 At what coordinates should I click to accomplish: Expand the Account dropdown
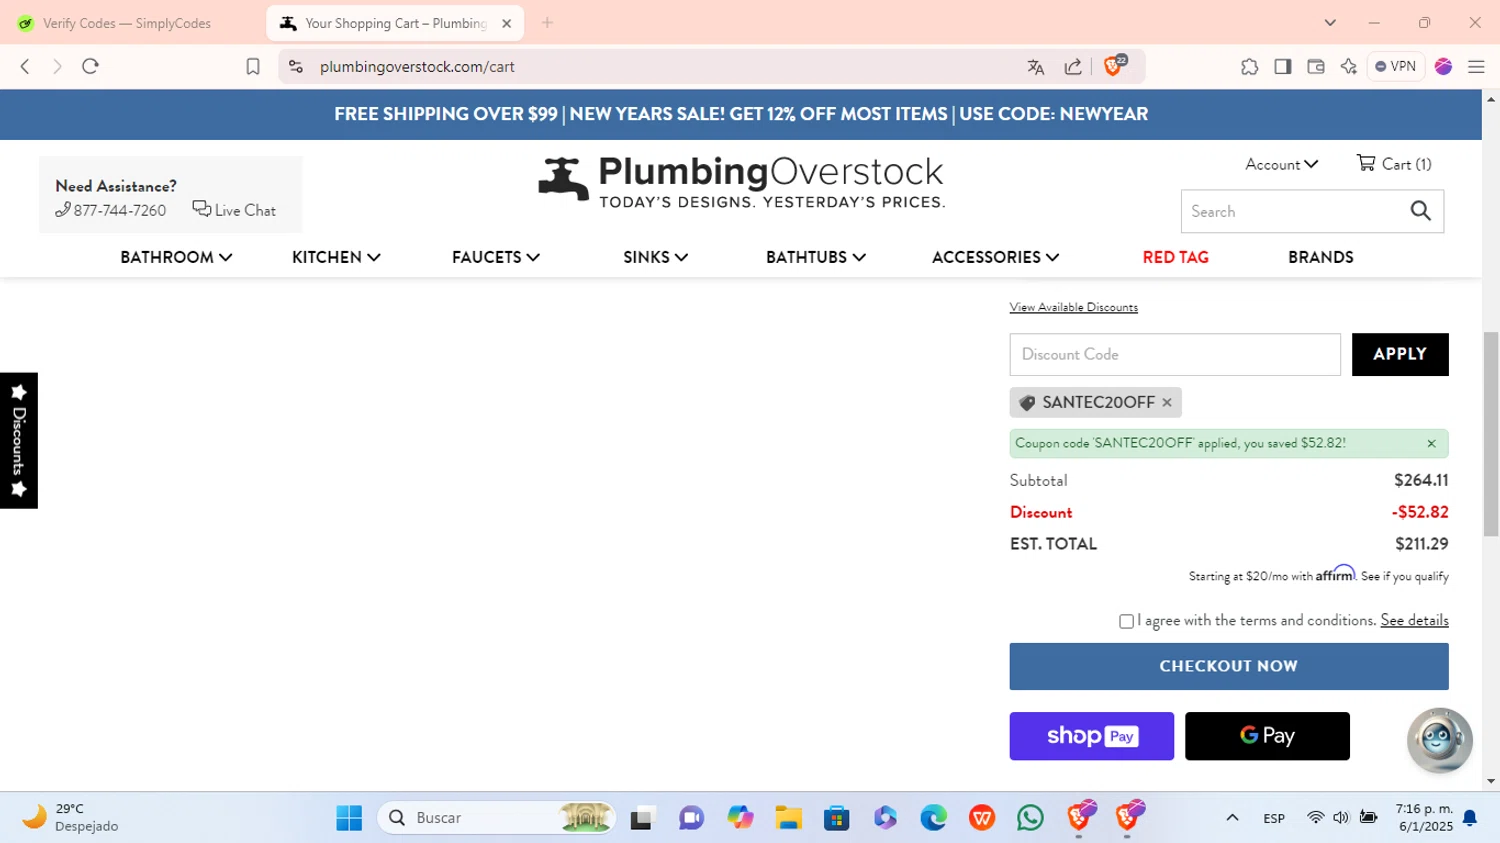click(1281, 164)
